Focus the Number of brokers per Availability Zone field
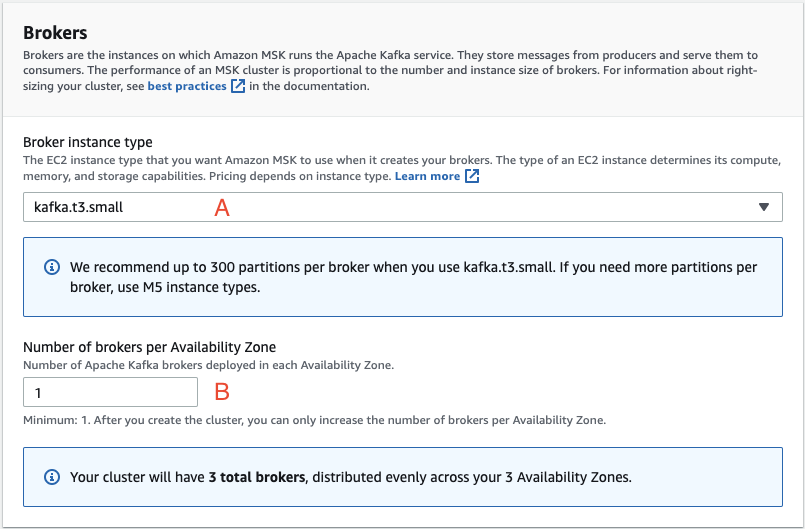805x529 pixels. (x=110, y=392)
